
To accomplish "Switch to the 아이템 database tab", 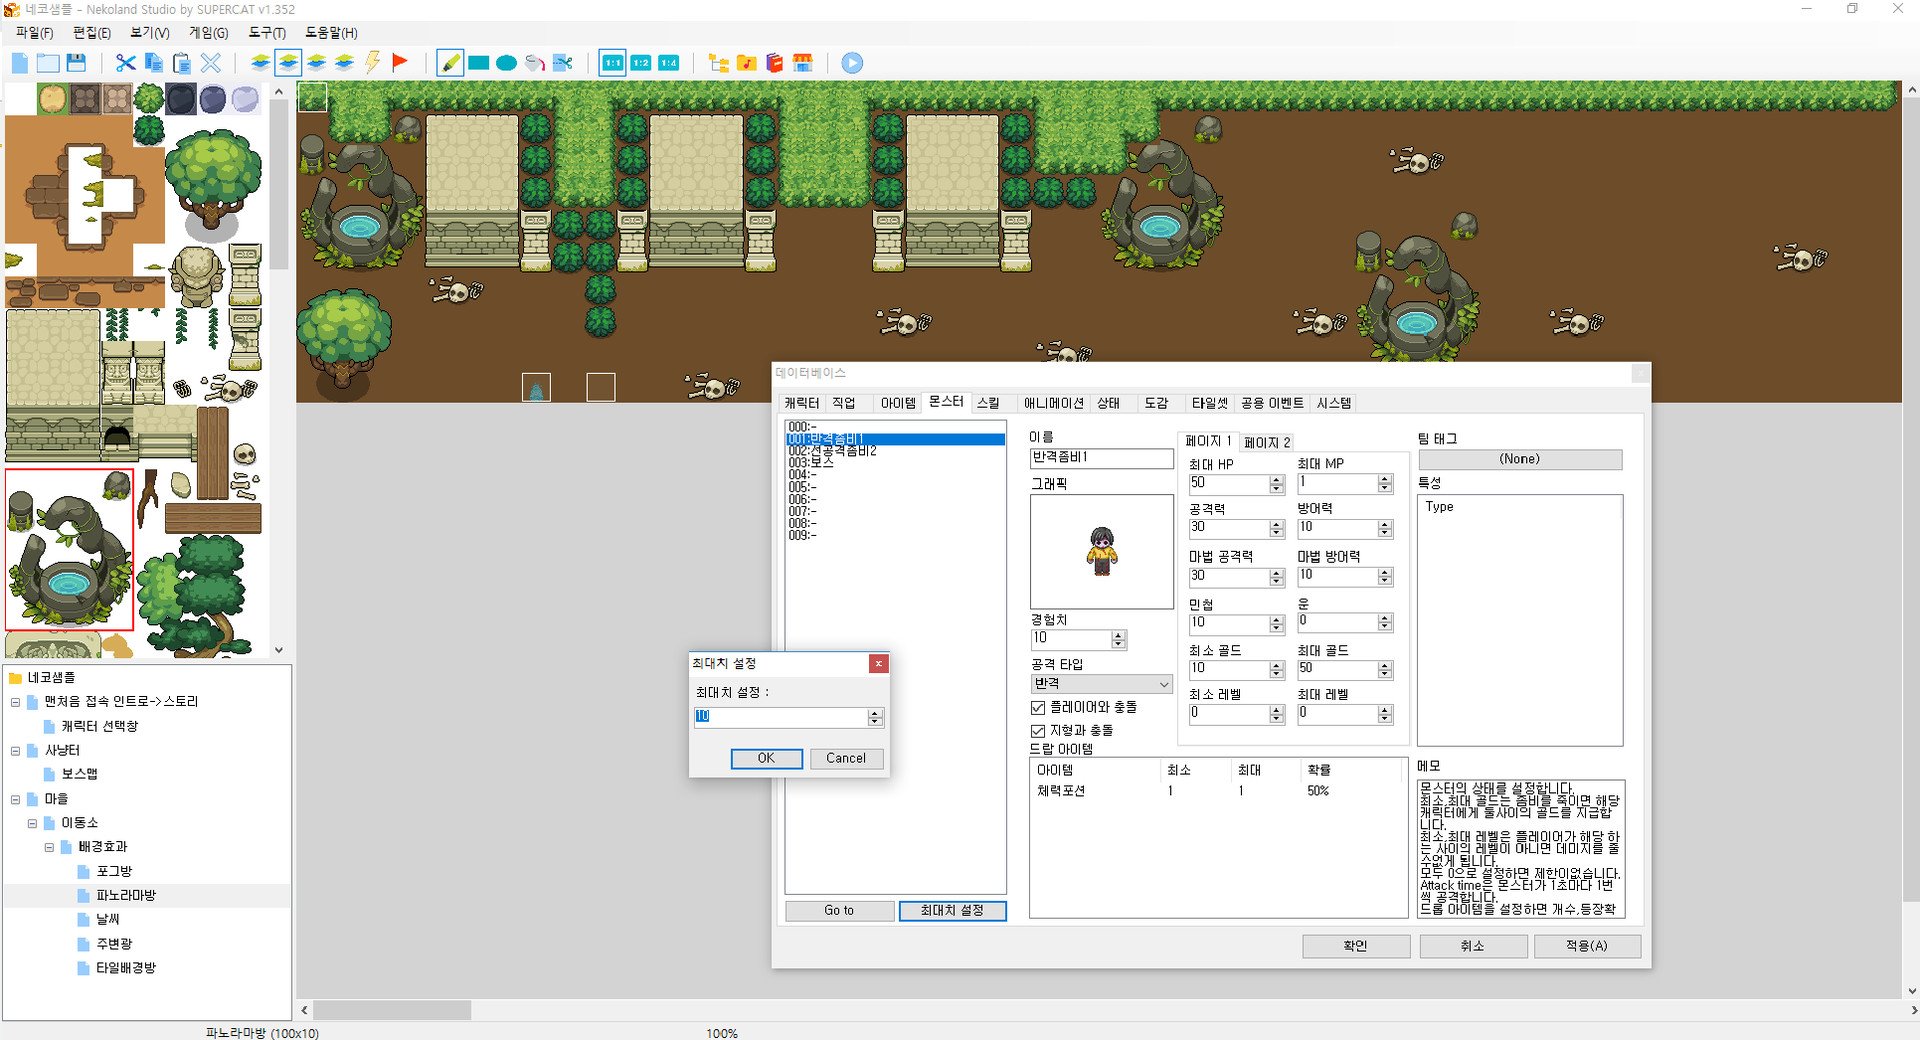I will pyautogui.click(x=896, y=403).
